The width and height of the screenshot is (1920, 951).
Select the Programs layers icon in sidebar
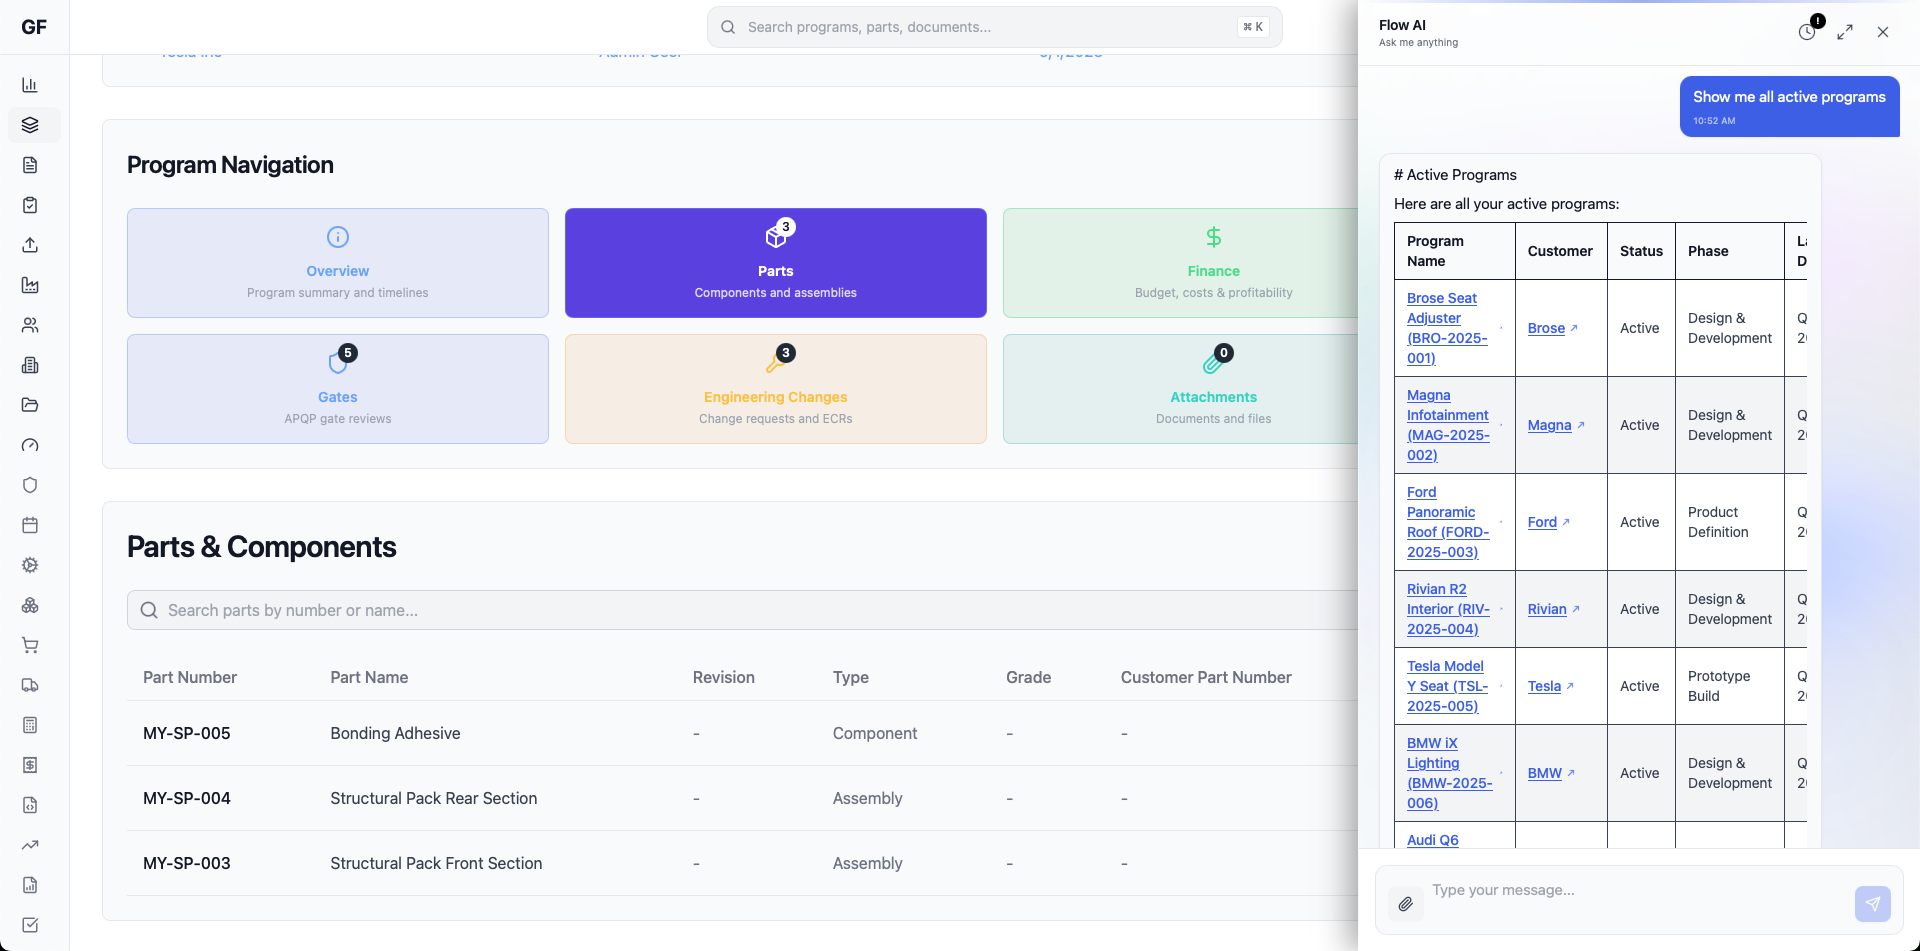(31, 125)
